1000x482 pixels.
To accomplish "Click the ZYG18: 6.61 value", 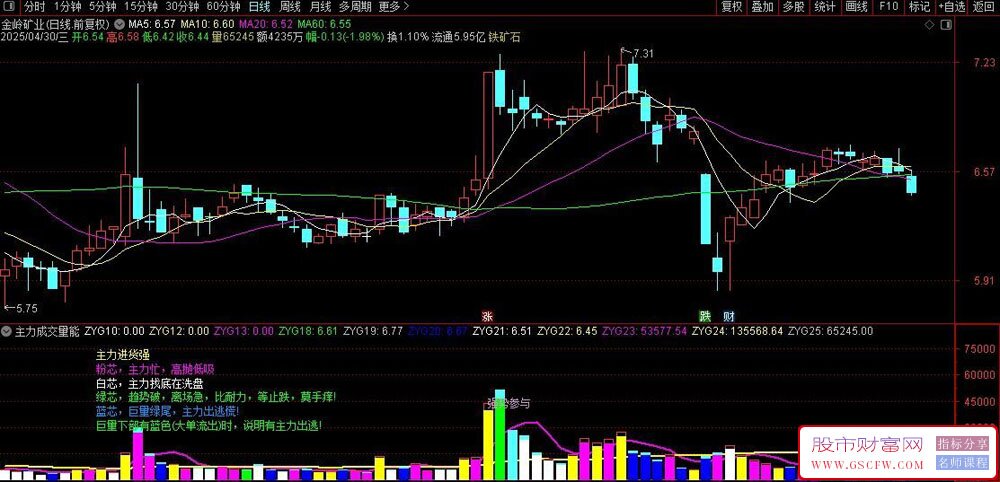I will click(x=307, y=332).
